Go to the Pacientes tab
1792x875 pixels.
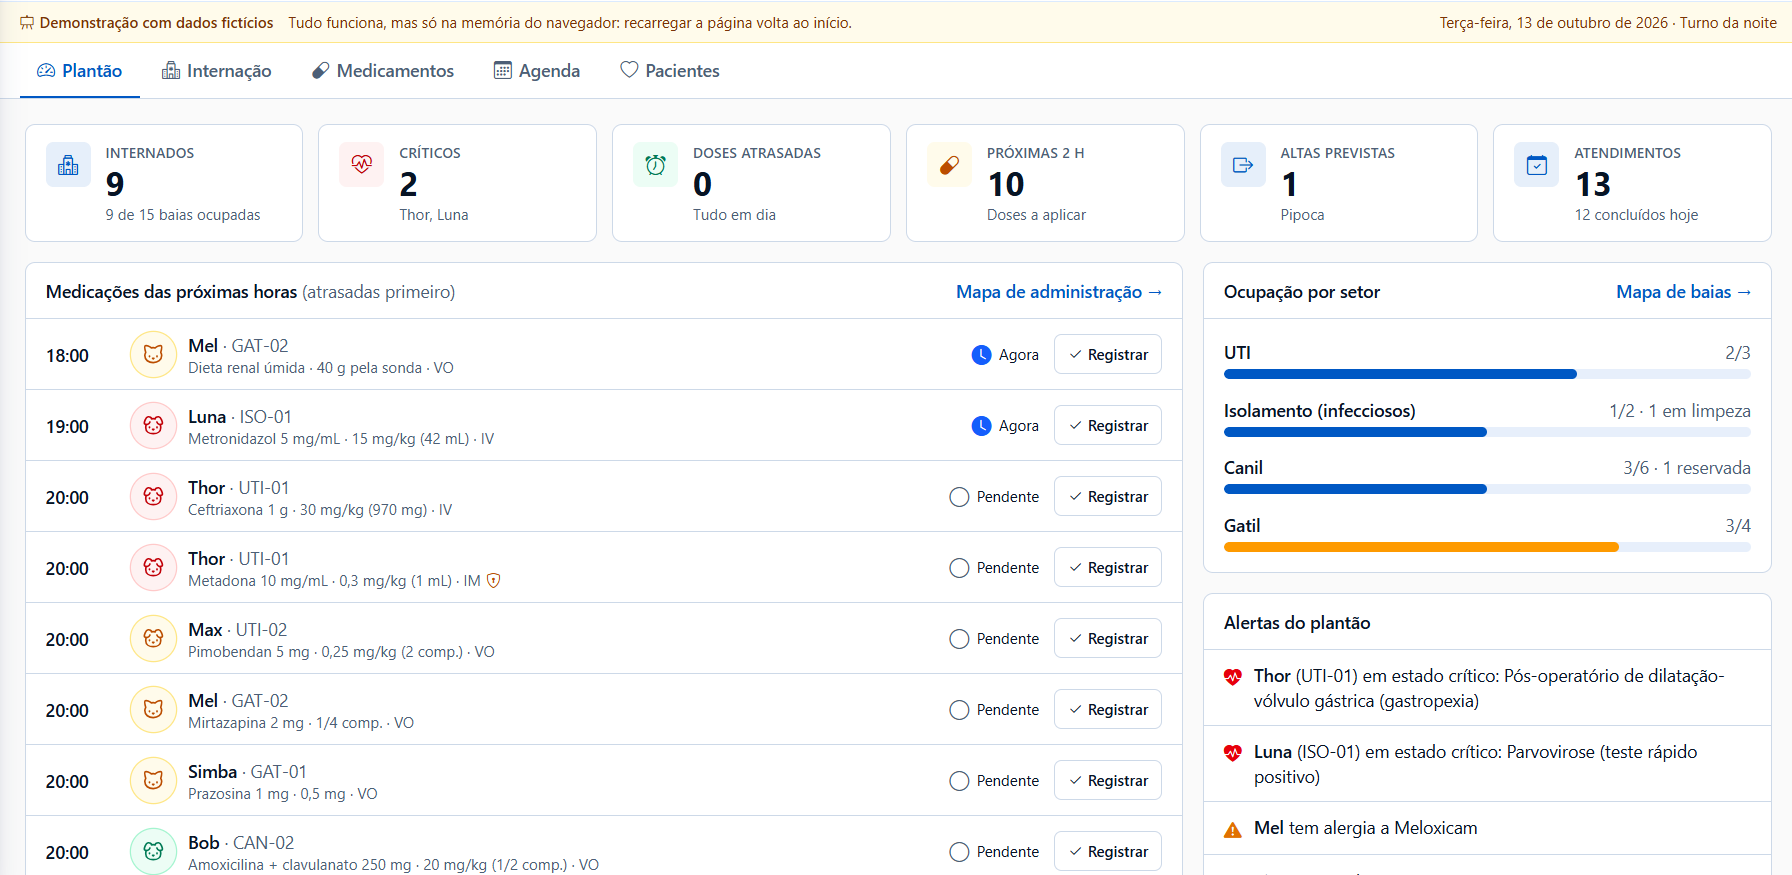[x=670, y=71]
